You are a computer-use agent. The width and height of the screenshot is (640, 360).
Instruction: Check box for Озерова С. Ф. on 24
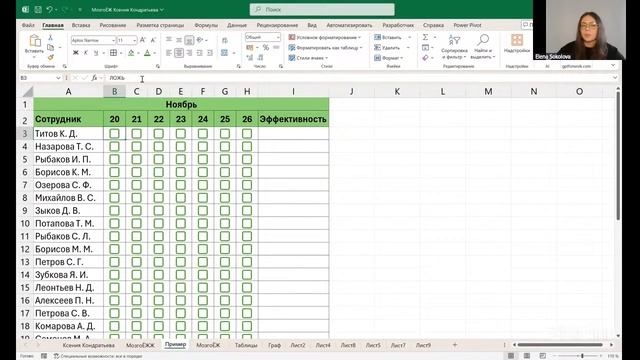pyautogui.click(x=202, y=185)
